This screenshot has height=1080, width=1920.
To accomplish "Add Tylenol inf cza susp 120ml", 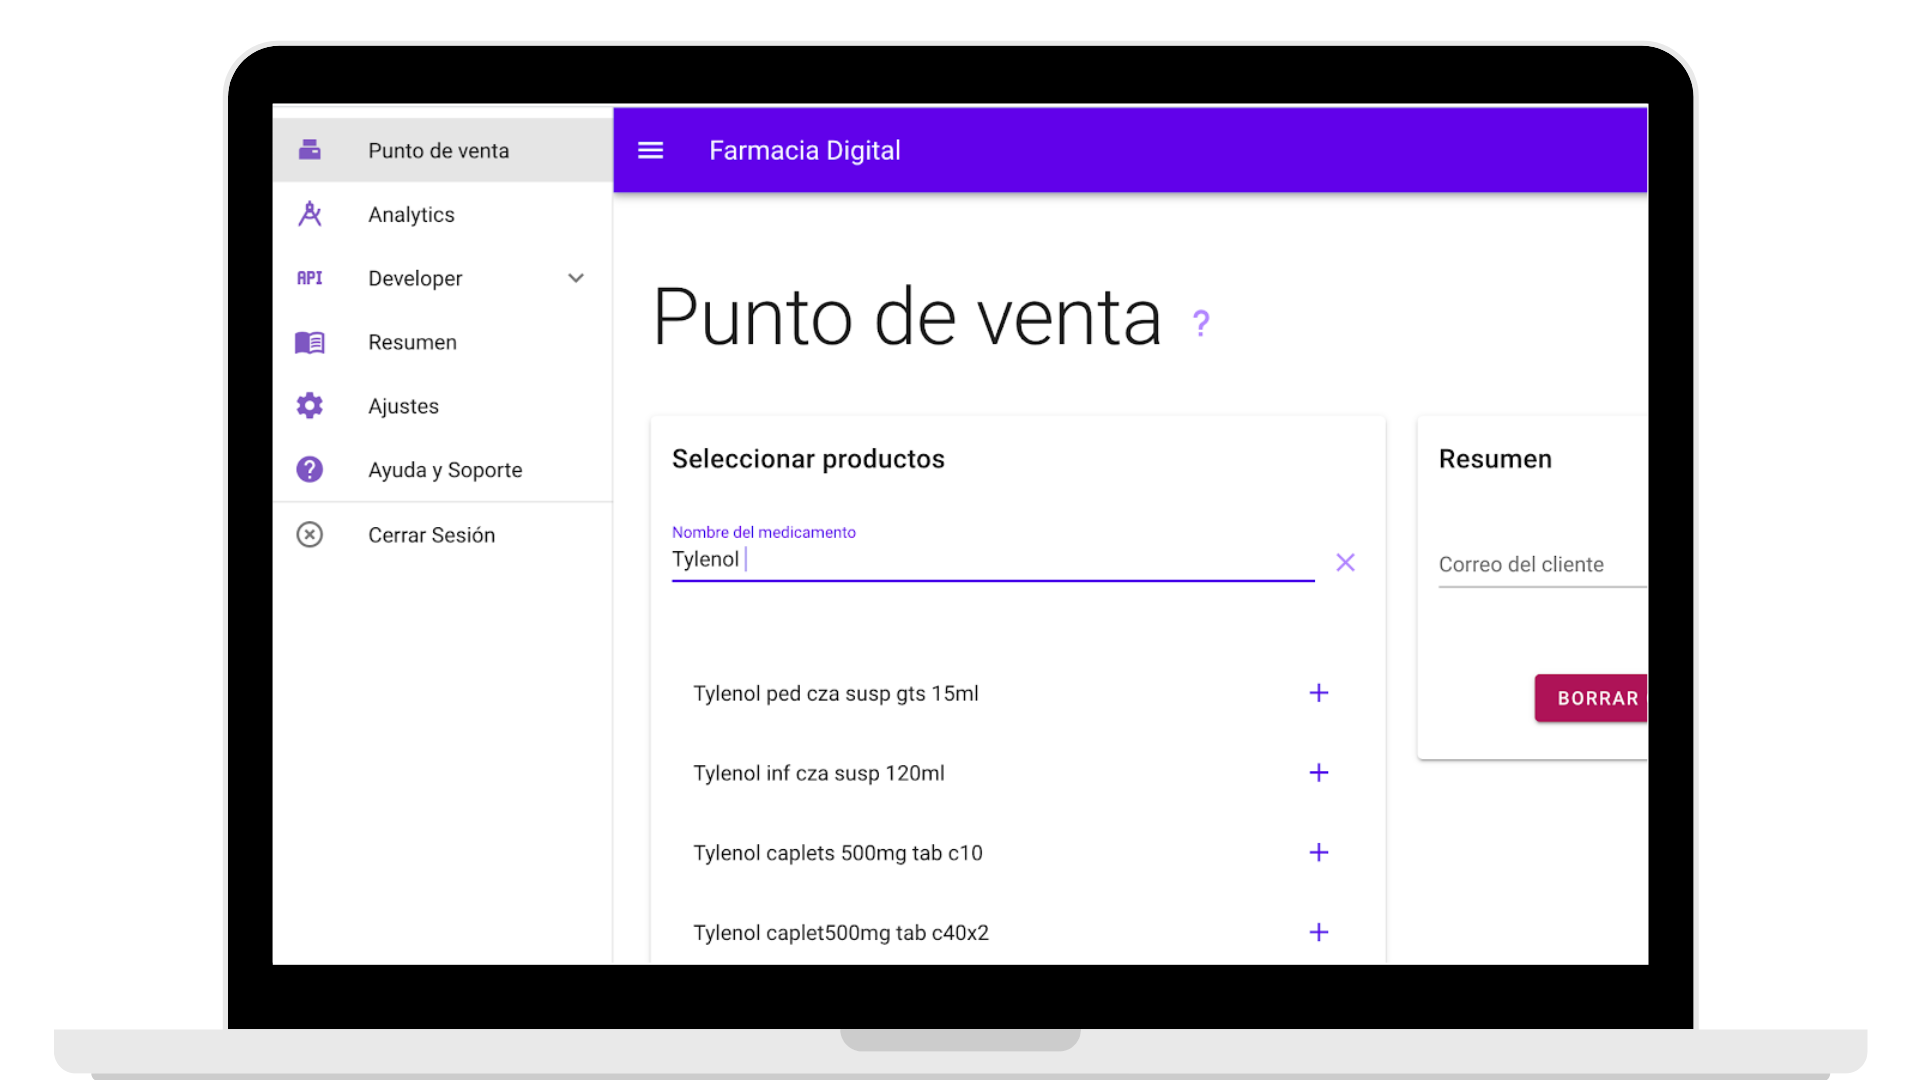I will tap(1319, 773).
